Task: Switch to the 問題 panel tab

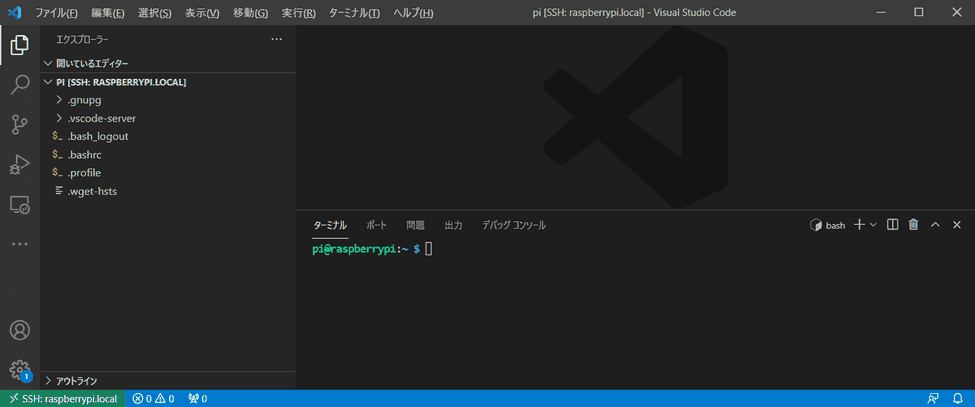Action: coord(415,225)
